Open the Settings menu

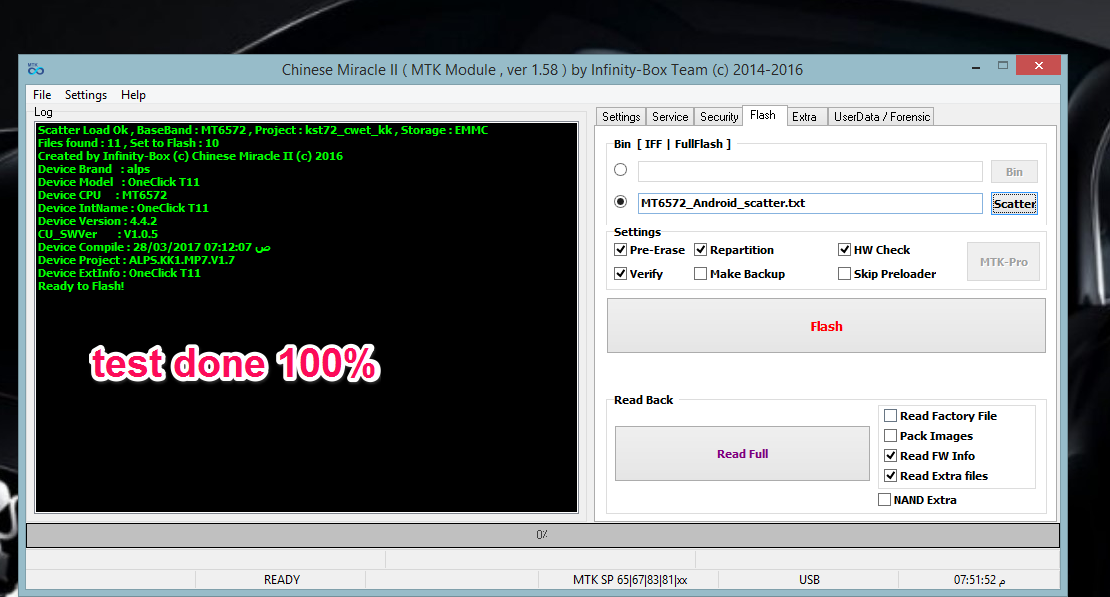86,95
